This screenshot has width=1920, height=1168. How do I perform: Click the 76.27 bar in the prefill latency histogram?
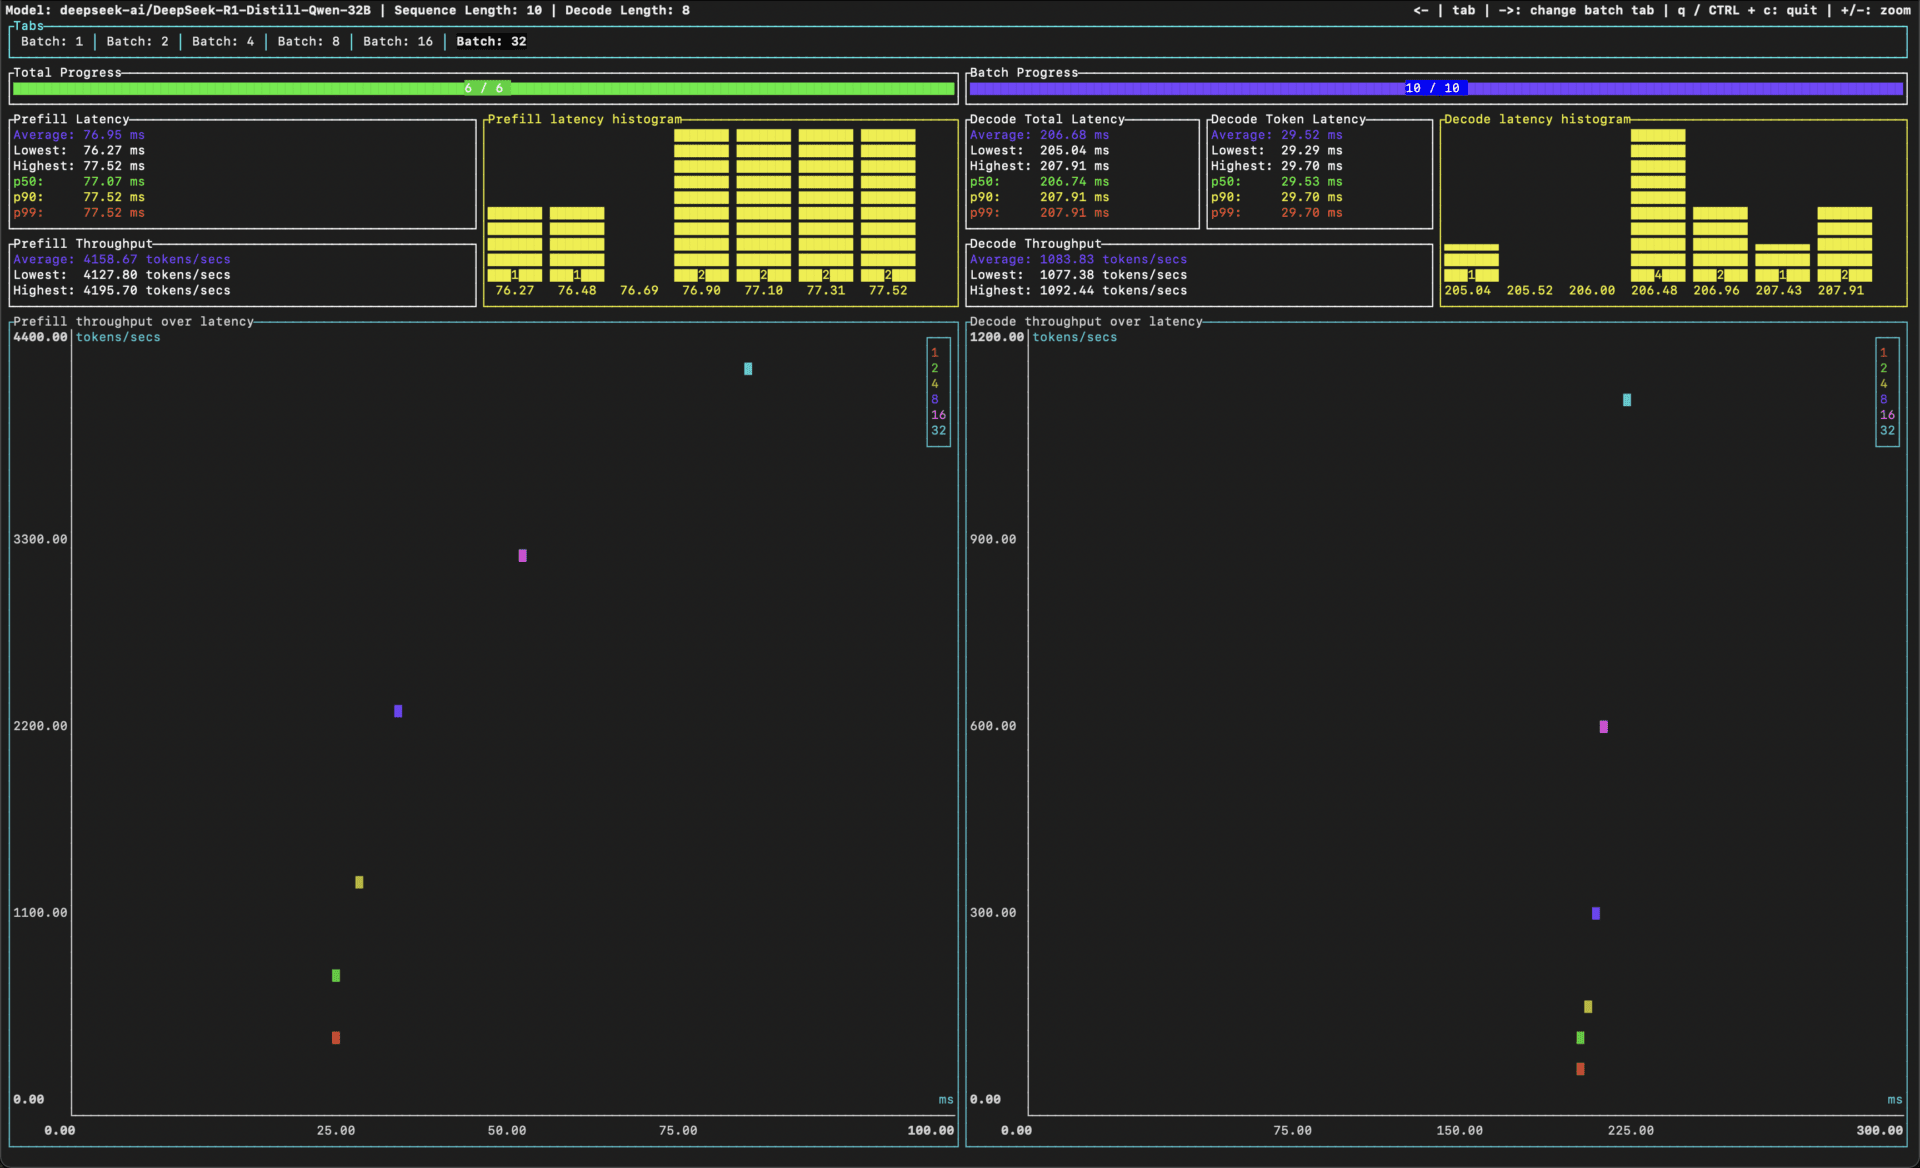point(514,245)
